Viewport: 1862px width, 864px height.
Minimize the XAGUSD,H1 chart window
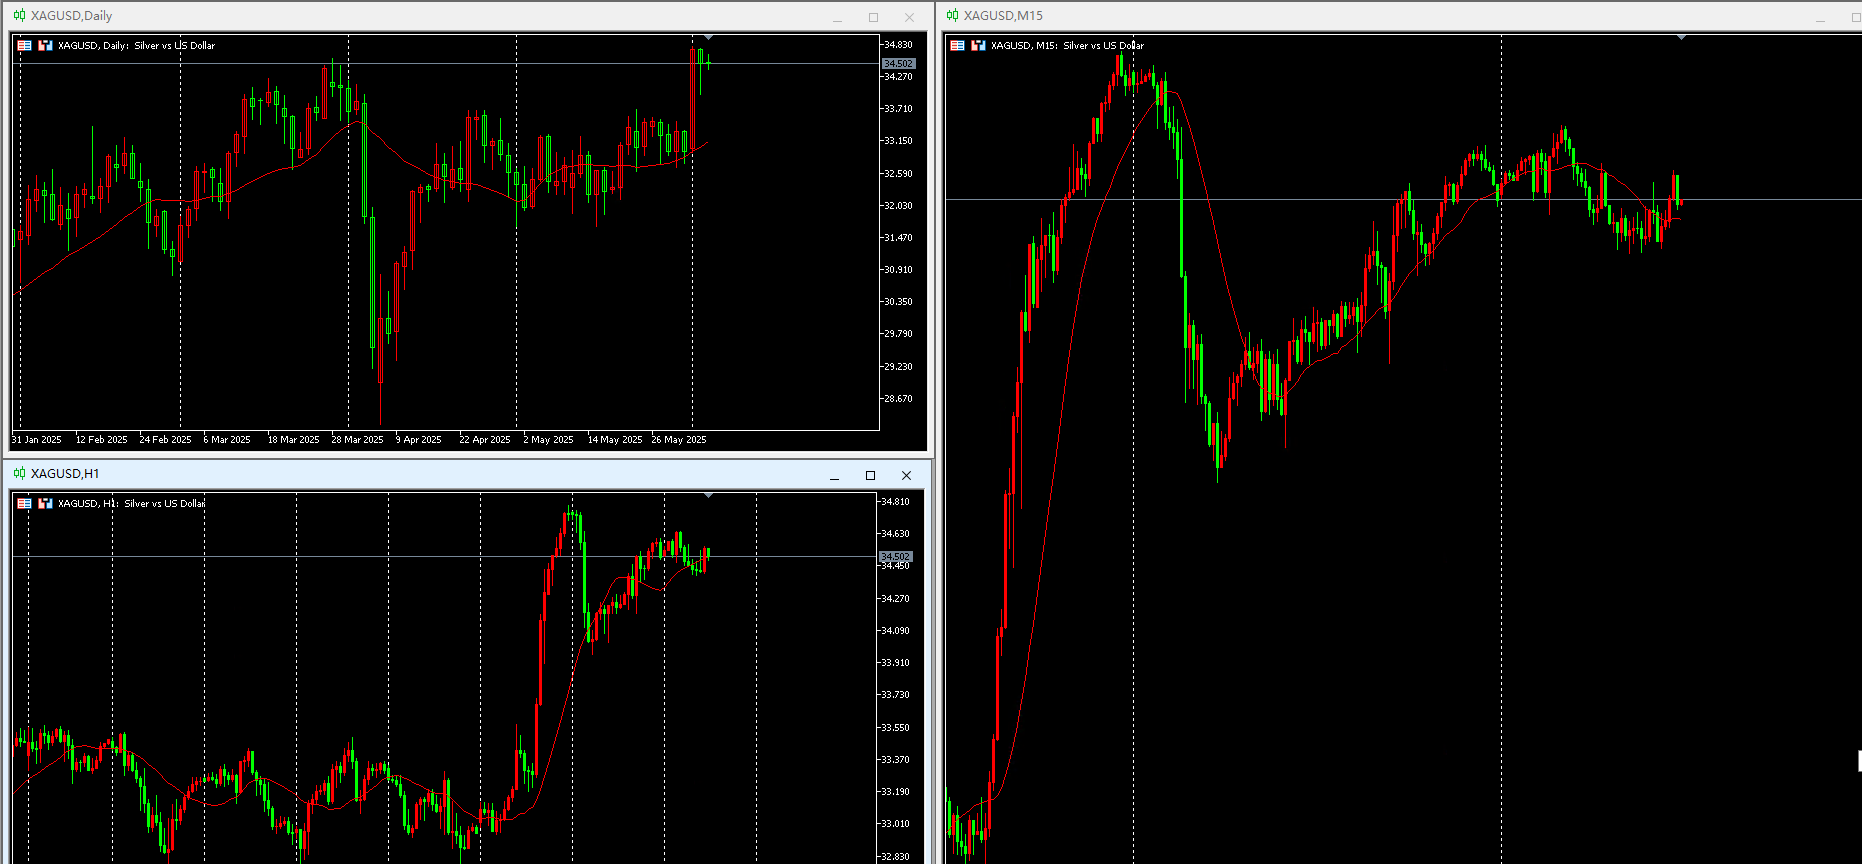(x=834, y=475)
